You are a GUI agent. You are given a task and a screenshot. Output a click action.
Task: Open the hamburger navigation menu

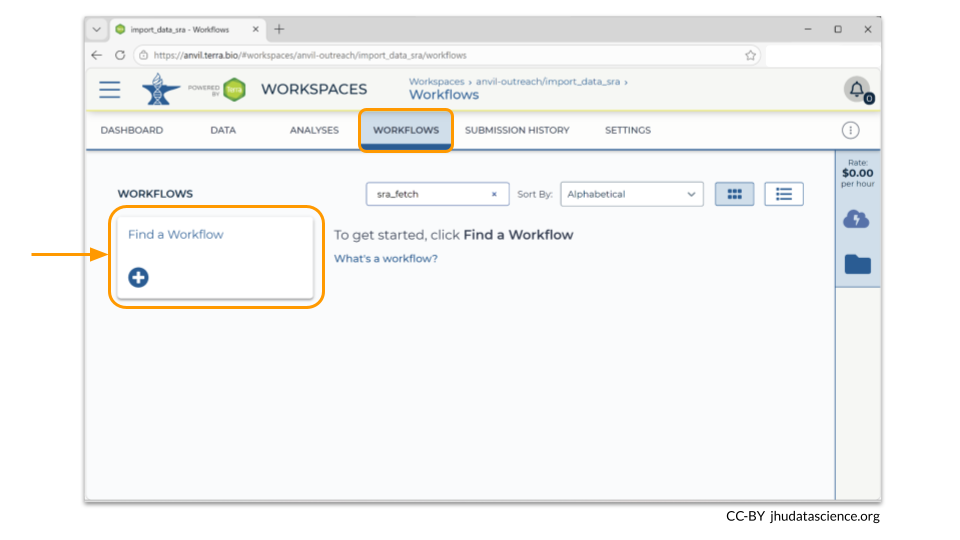pos(110,89)
